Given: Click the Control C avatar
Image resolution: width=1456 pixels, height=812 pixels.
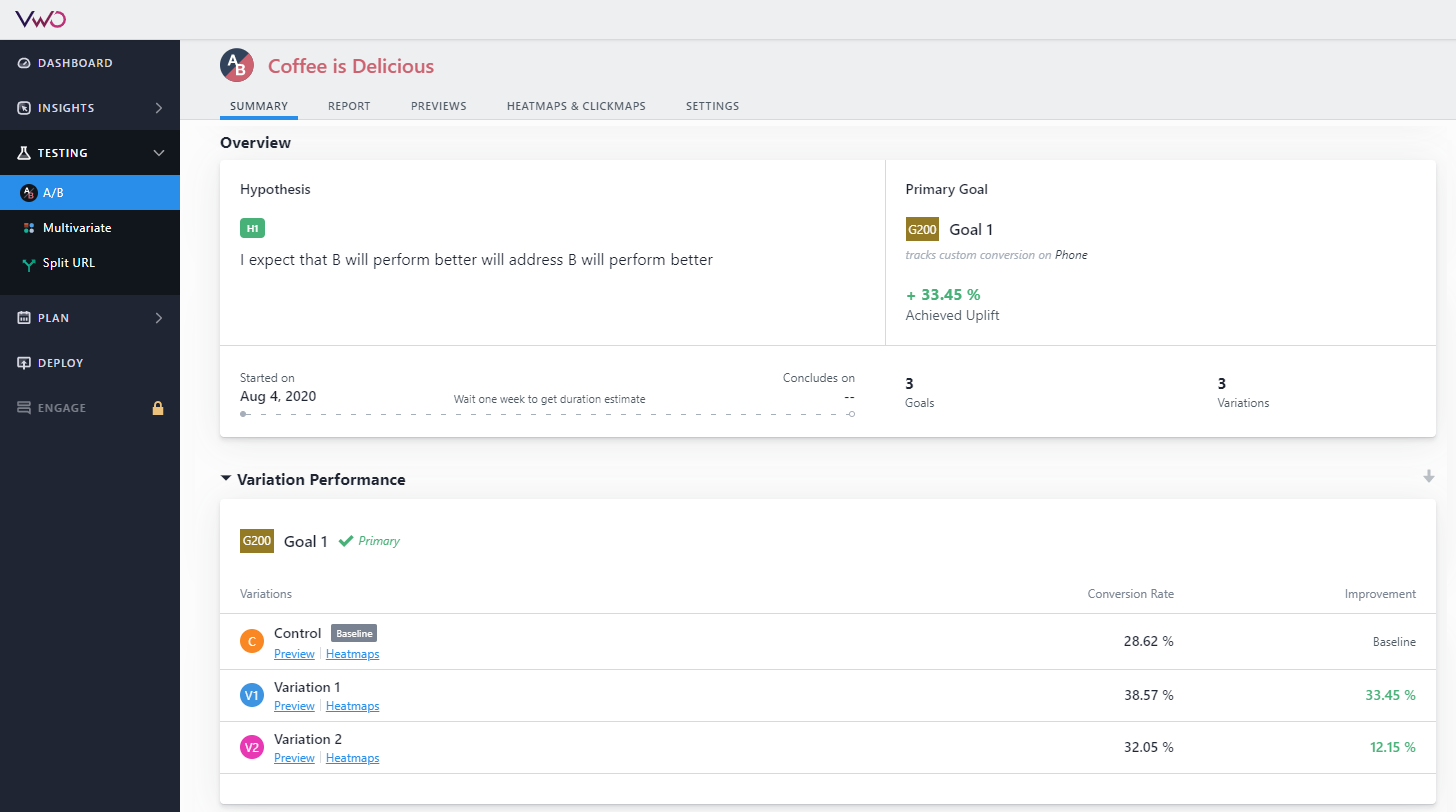Looking at the screenshot, I should [252, 641].
